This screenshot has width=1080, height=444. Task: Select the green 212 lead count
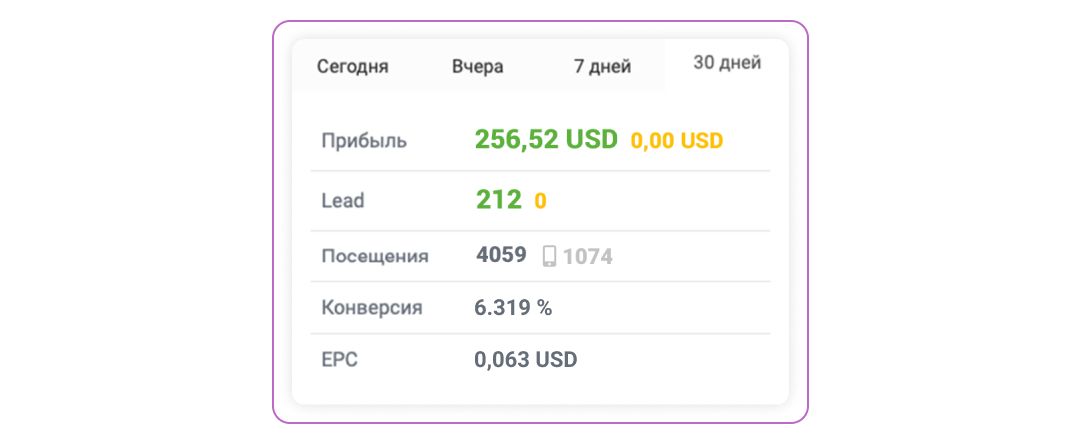pyautogui.click(x=498, y=200)
